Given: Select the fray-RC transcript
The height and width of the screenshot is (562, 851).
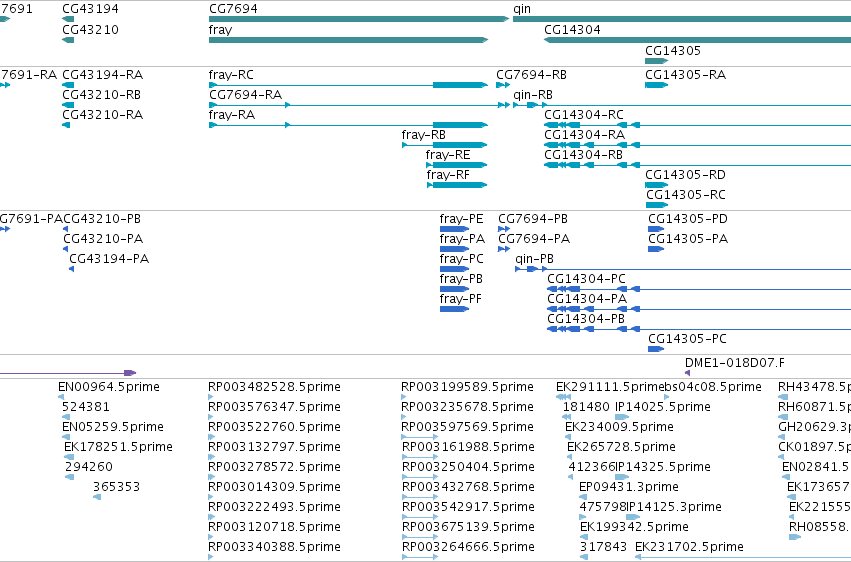Looking at the screenshot, I should [348, 85].
